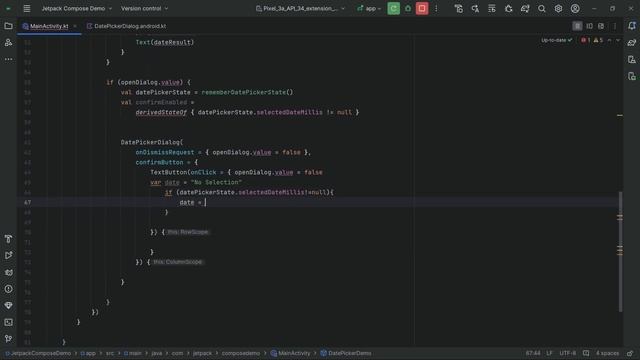640x360 pixels.
Task: Open the Git version control tool window
Action: 8,338
